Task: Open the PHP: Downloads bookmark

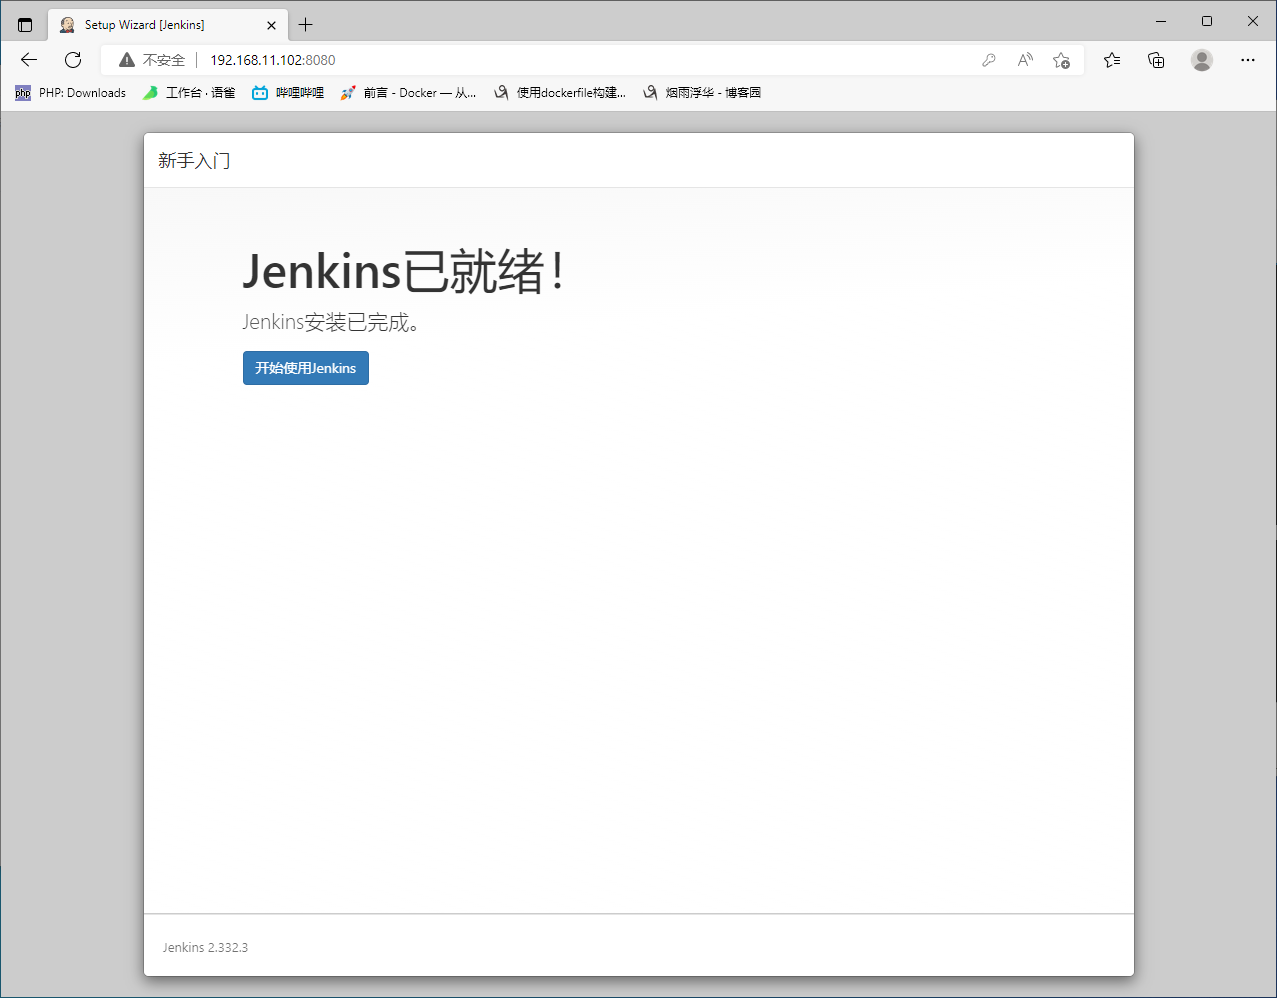Action: pos(70,93)
